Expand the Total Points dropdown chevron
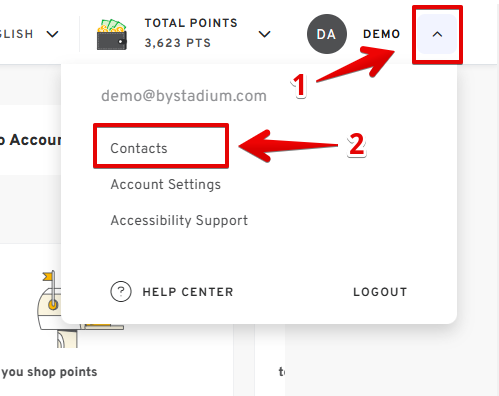The width and height of the screenshot is (499, 396). pos(265,34)
